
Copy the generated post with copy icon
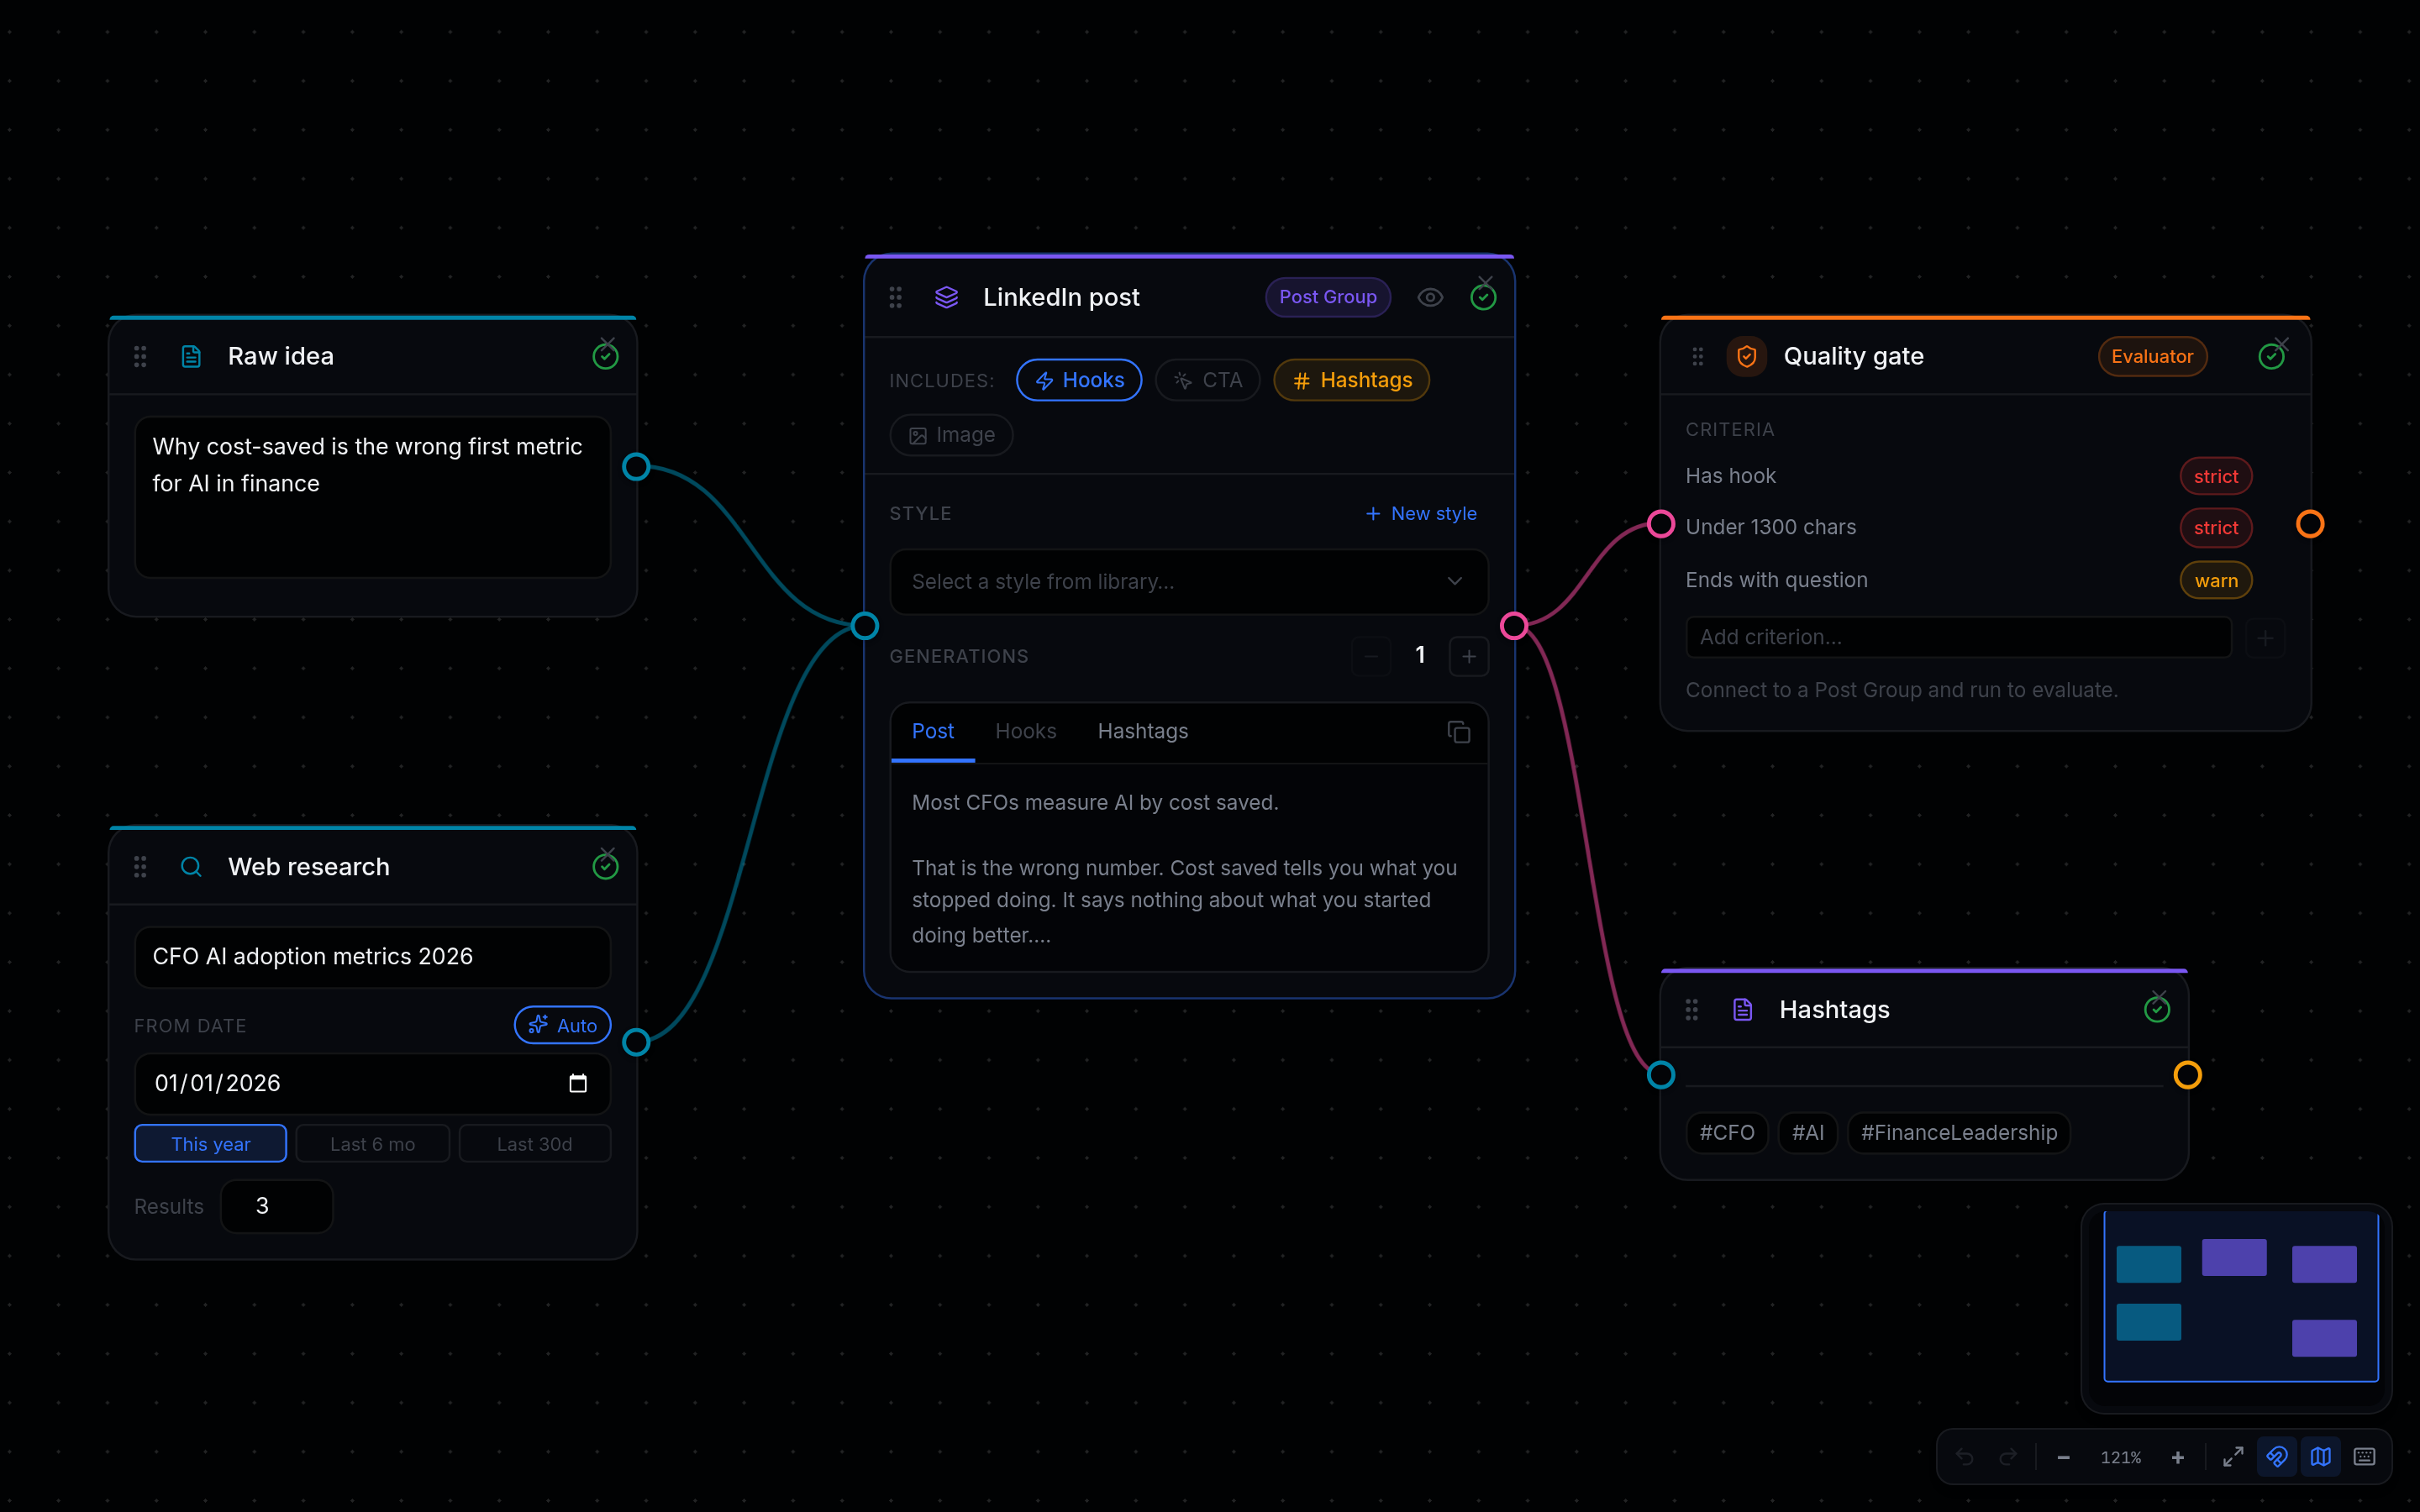[1458, 732]
